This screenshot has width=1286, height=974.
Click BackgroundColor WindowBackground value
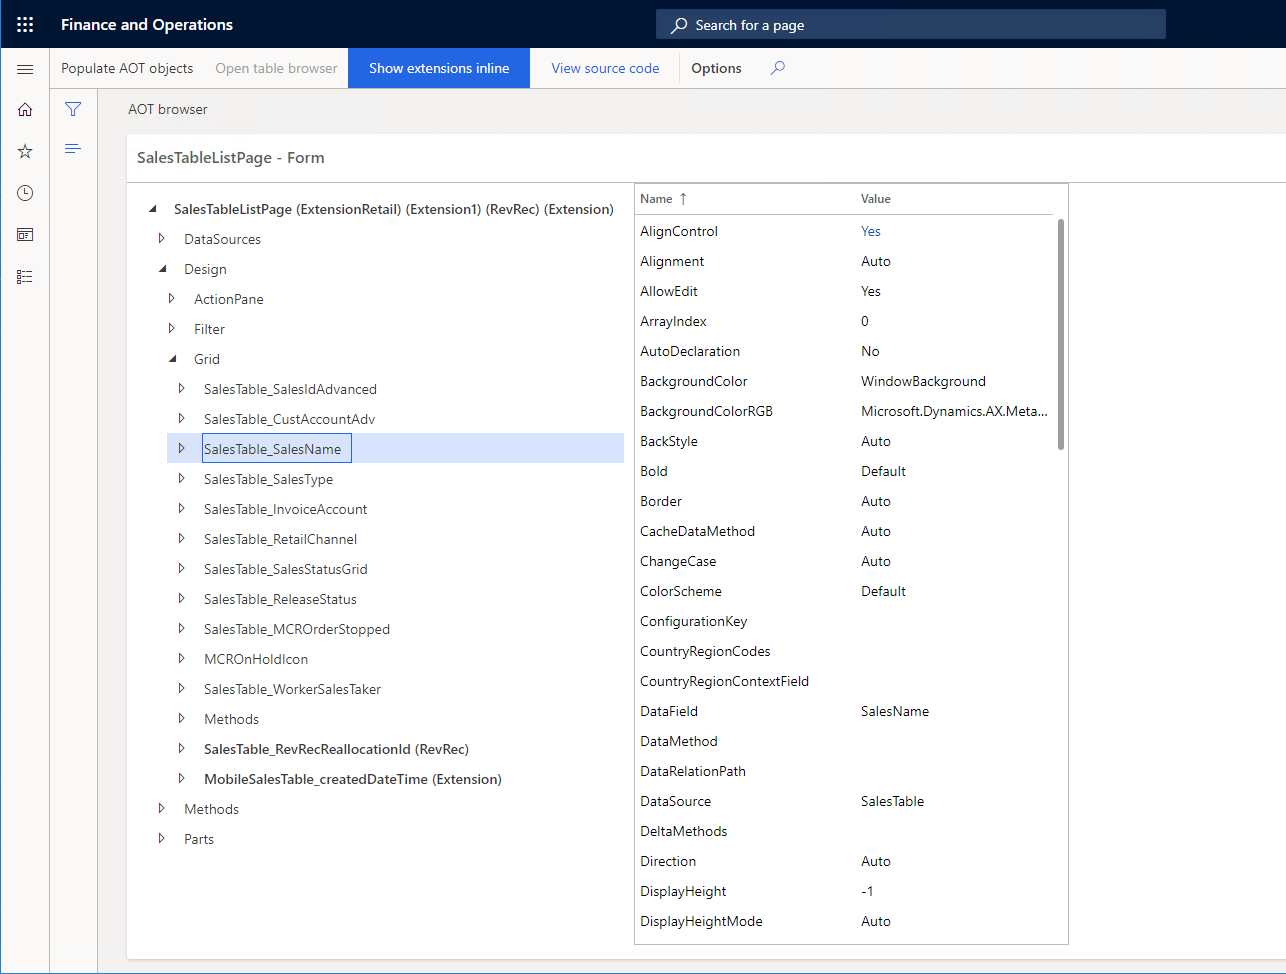coord(923,381)
